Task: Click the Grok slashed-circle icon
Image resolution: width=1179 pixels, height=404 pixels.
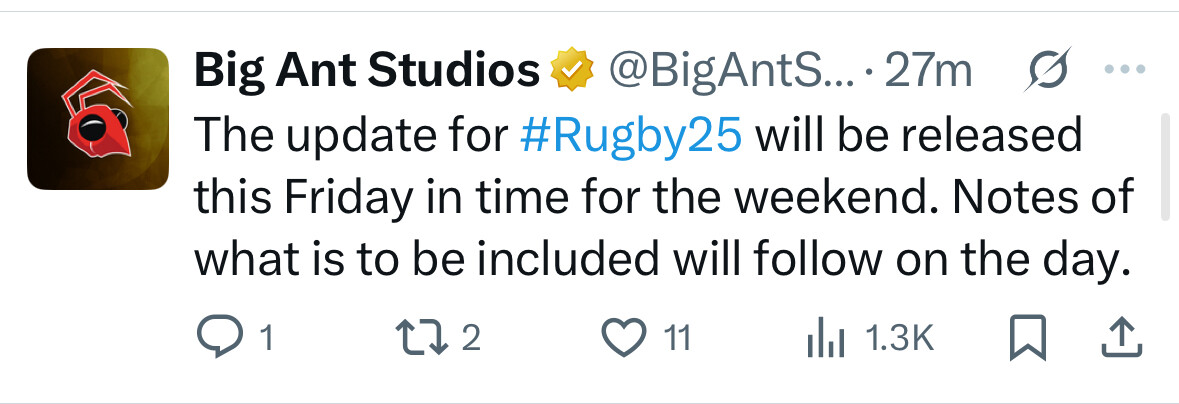Action: pos(1048,71)
